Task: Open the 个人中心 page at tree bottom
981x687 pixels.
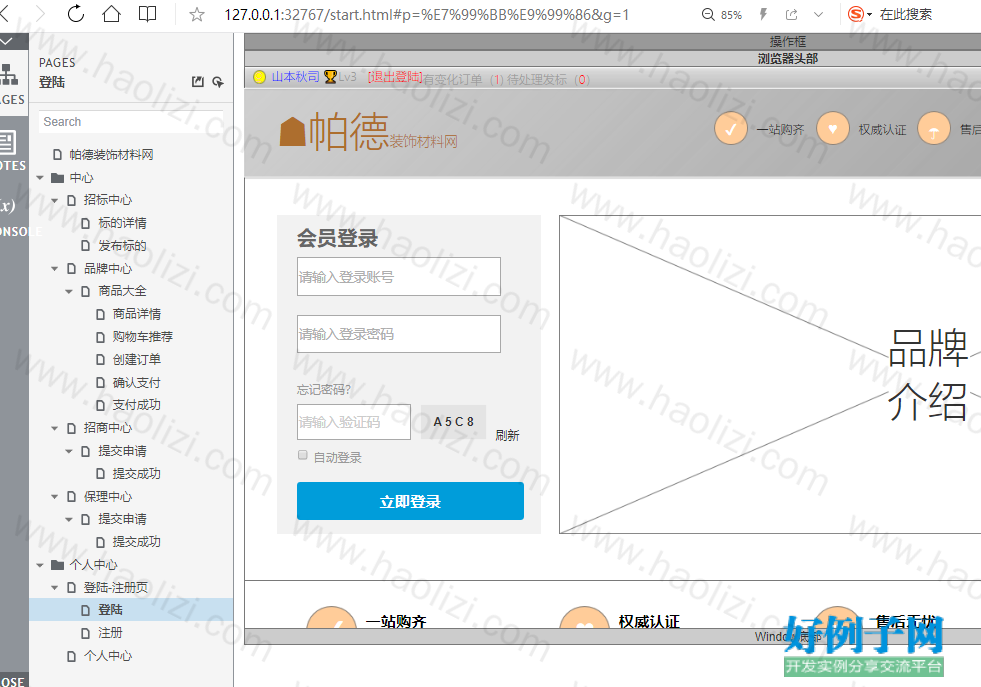Action: (108, 656)
